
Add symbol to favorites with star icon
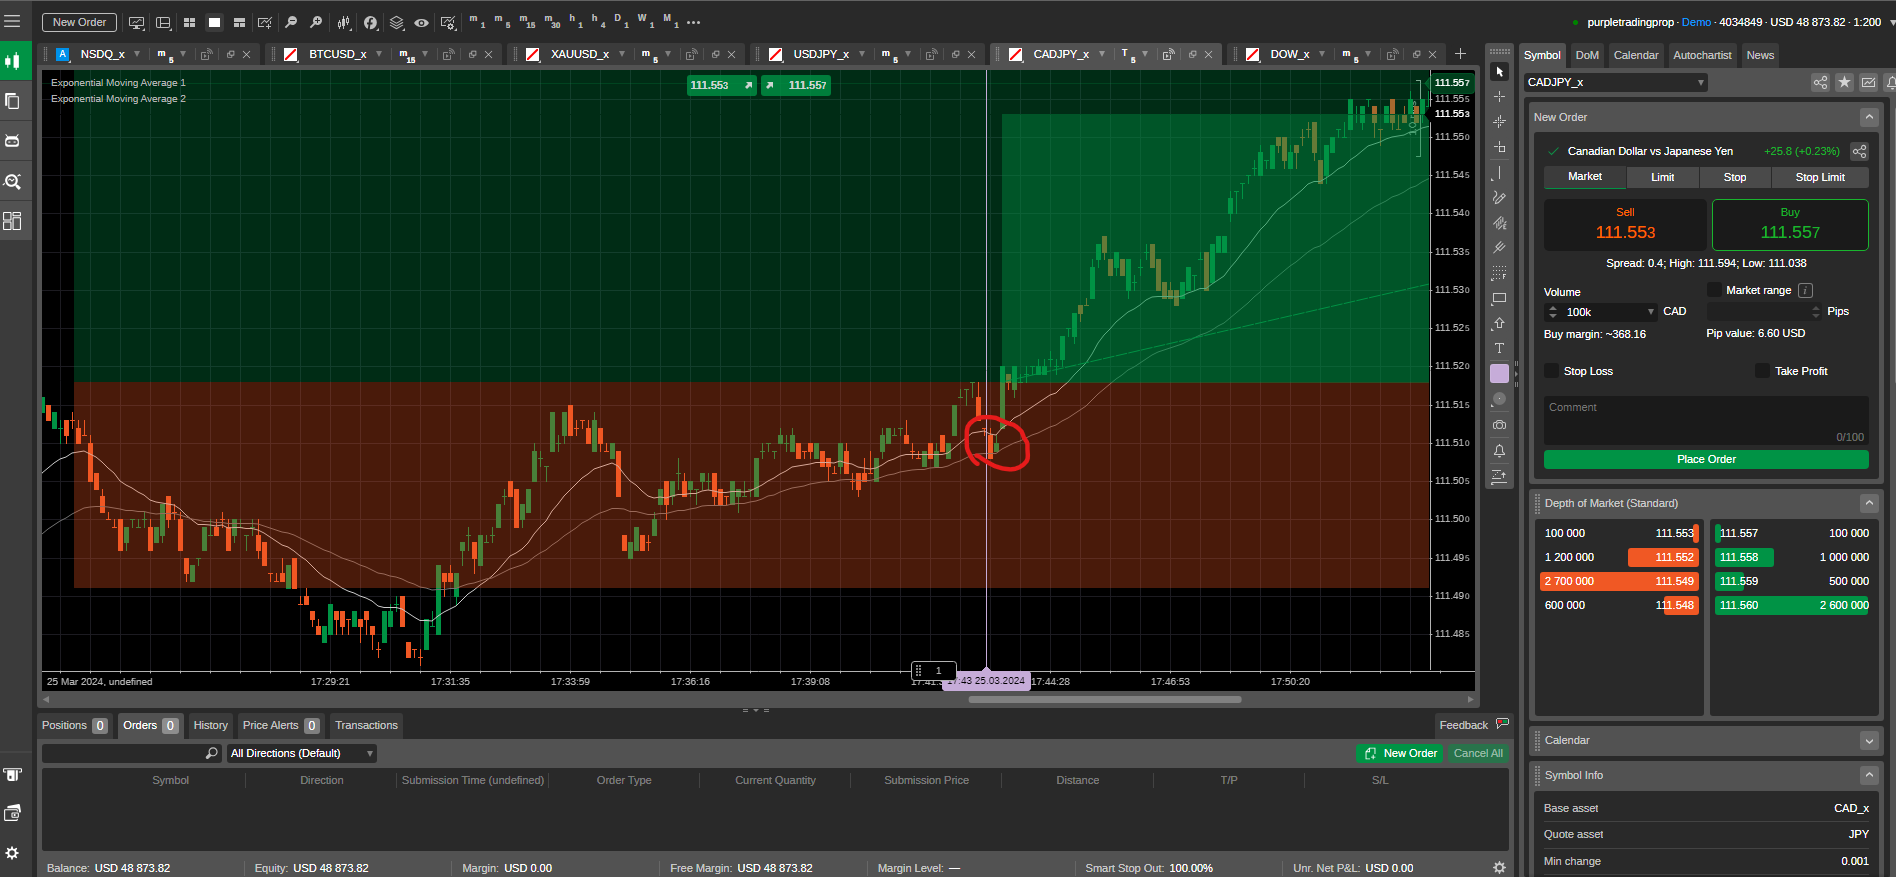[1844, 83]
